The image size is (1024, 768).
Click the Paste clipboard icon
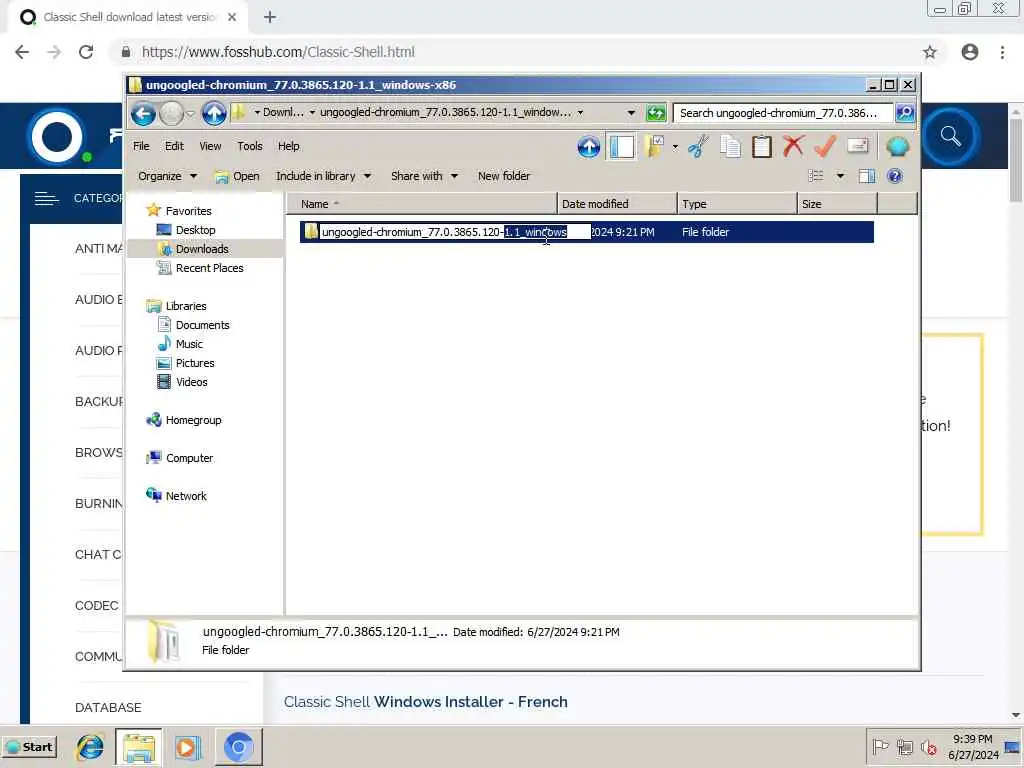point(761,146)
